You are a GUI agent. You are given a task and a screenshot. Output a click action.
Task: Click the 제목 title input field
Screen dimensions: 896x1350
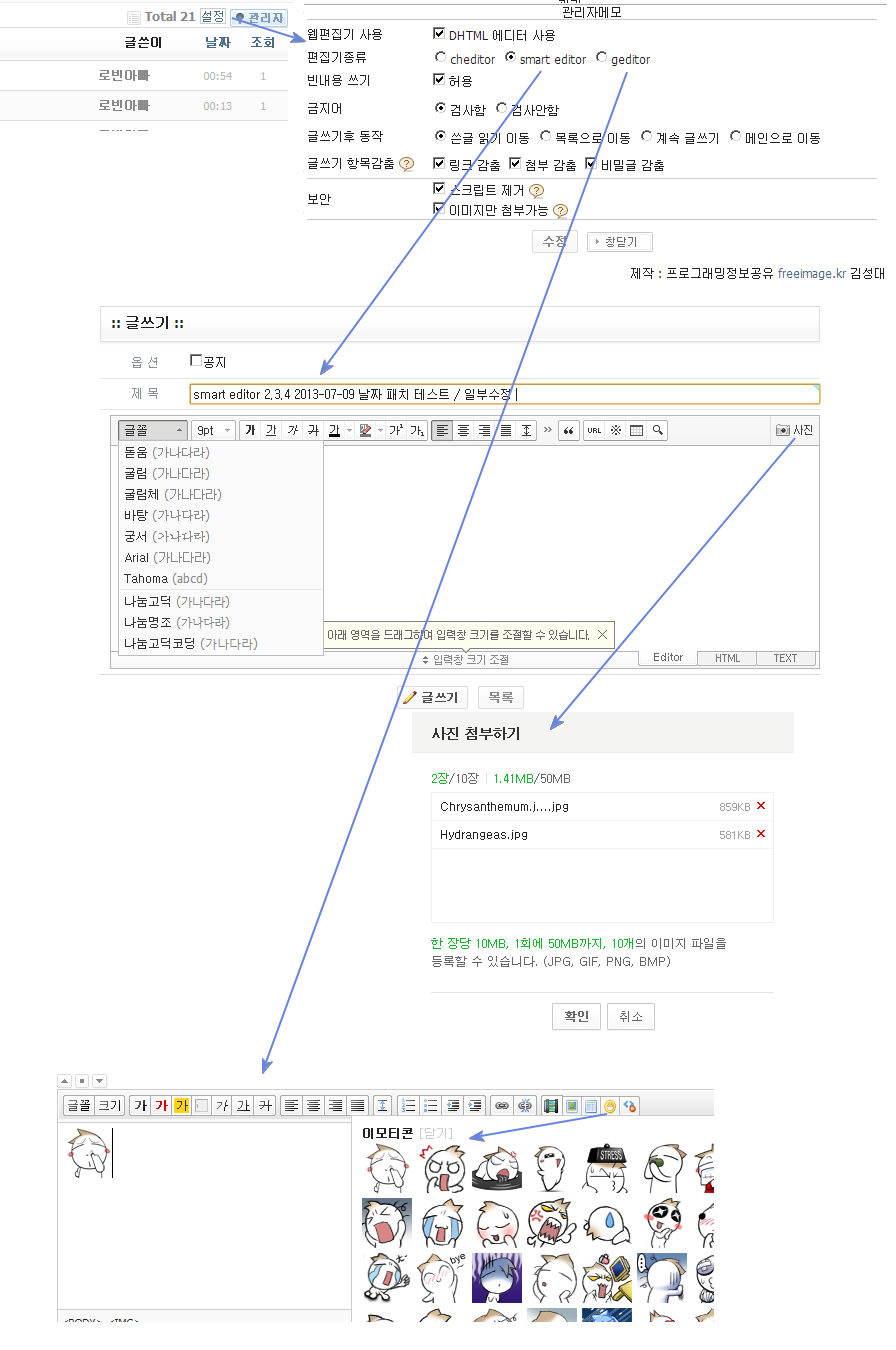[505, 394]
